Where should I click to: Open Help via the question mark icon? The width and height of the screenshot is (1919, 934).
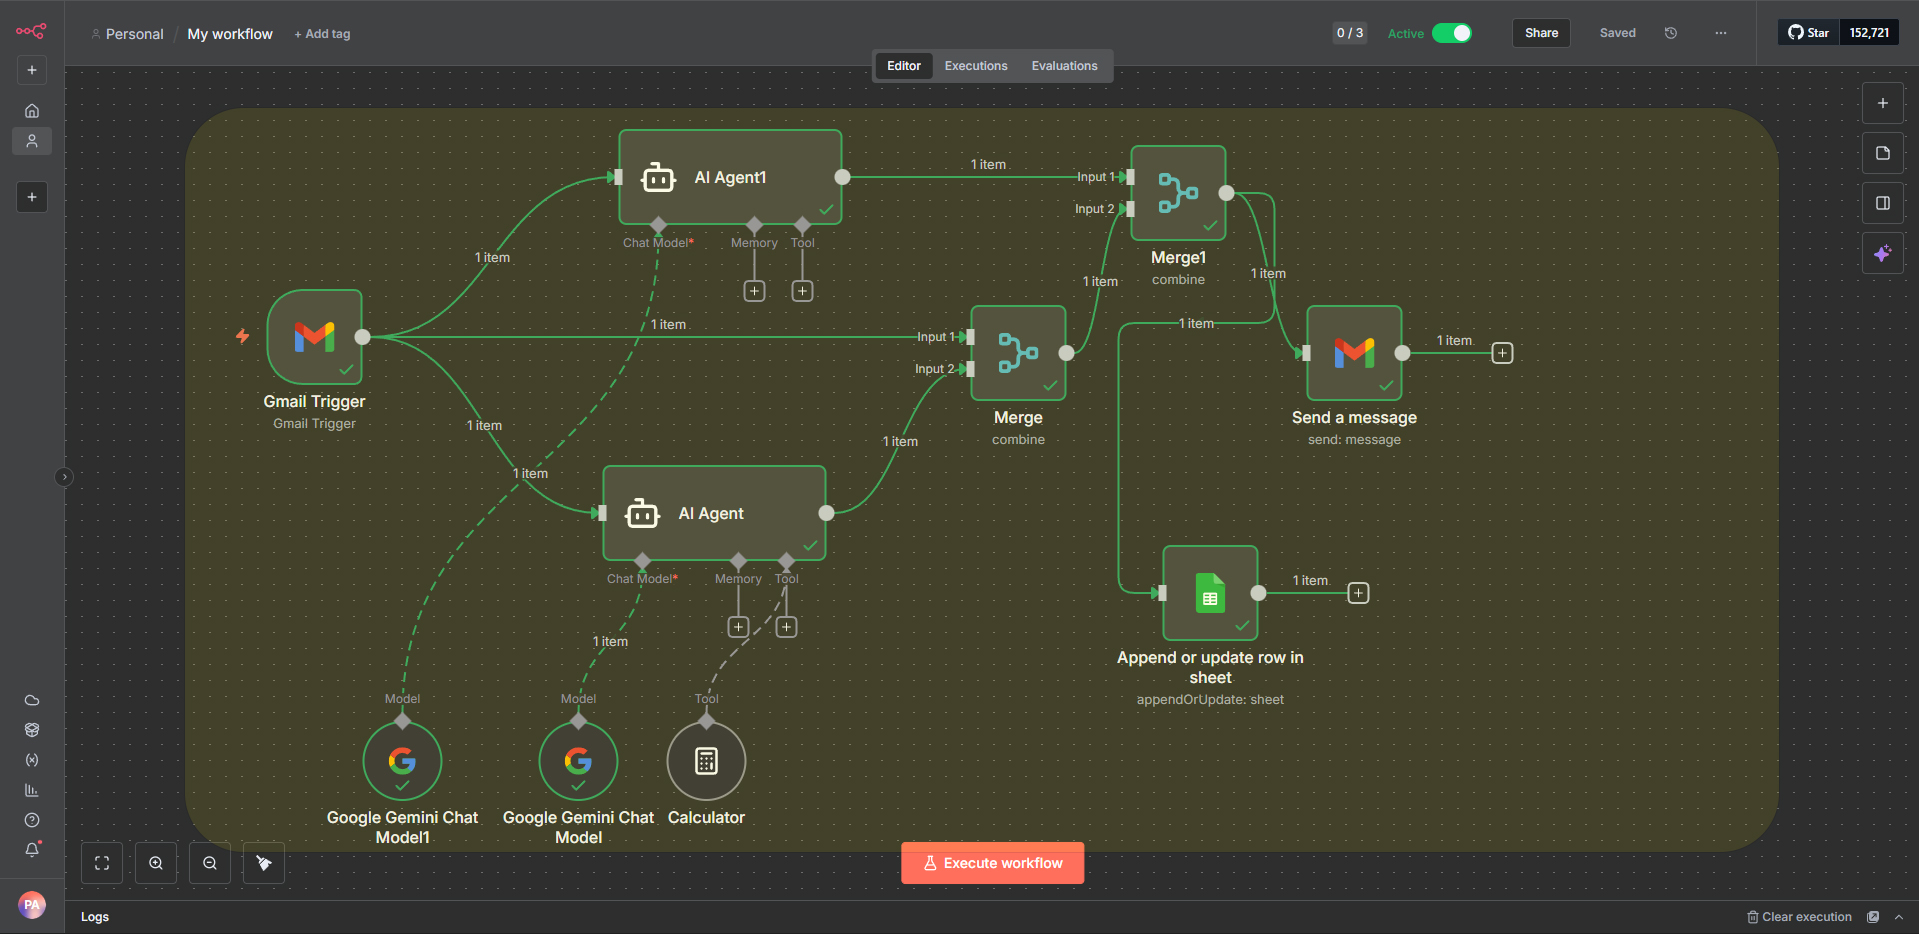pos(31,820)
